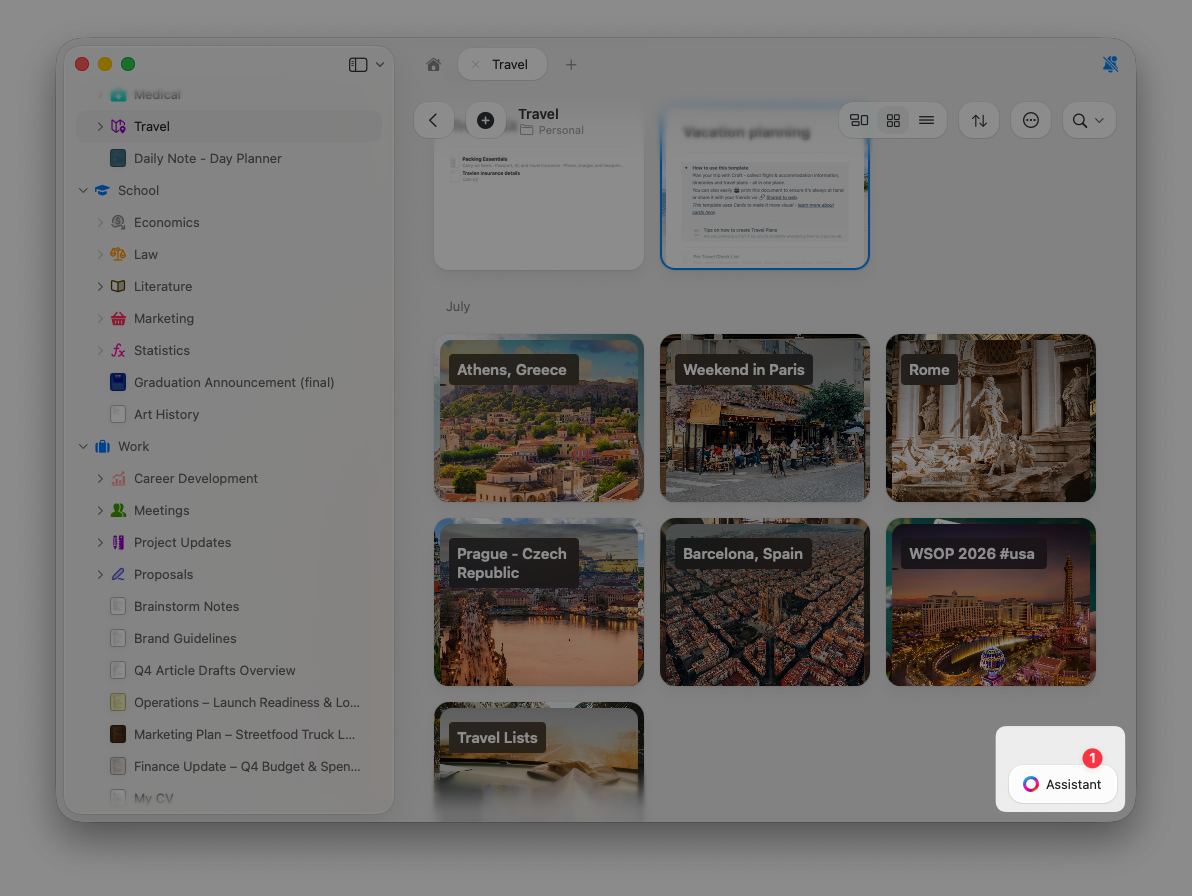This screenshot has width=1192, height=896.
Task: Click the Marketing basket icon
Action: tap(118, 318)
